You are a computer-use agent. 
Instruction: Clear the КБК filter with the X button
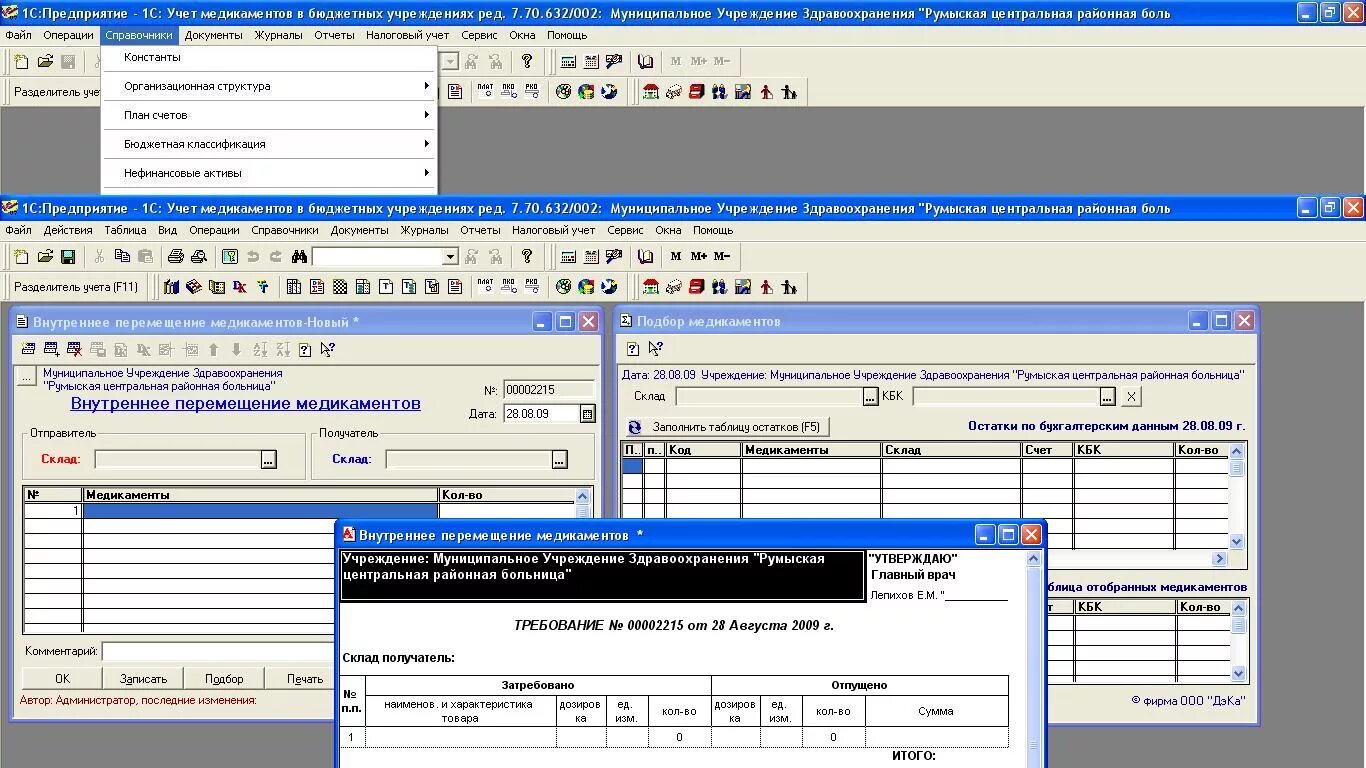(x=1131, y=397)
